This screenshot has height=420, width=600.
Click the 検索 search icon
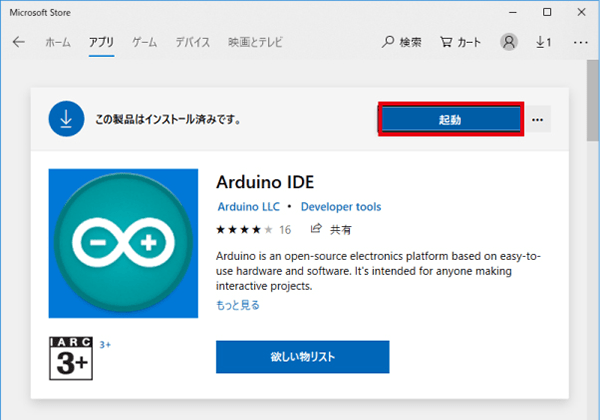coord(401,42)
